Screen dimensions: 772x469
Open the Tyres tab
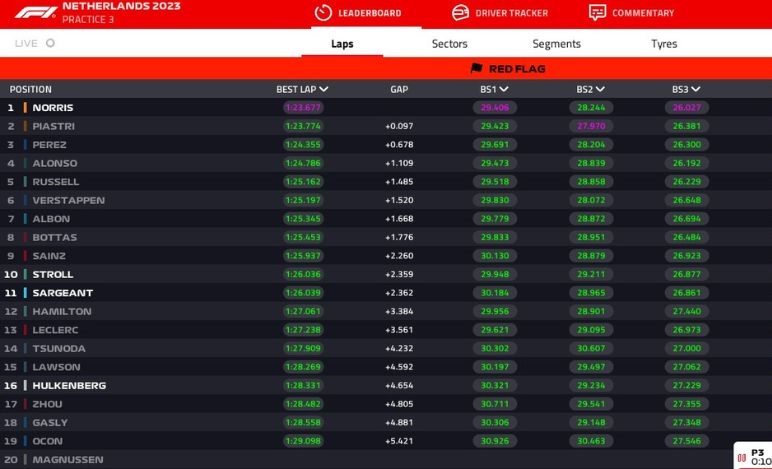pyautogui.click(x=663, y=44)
